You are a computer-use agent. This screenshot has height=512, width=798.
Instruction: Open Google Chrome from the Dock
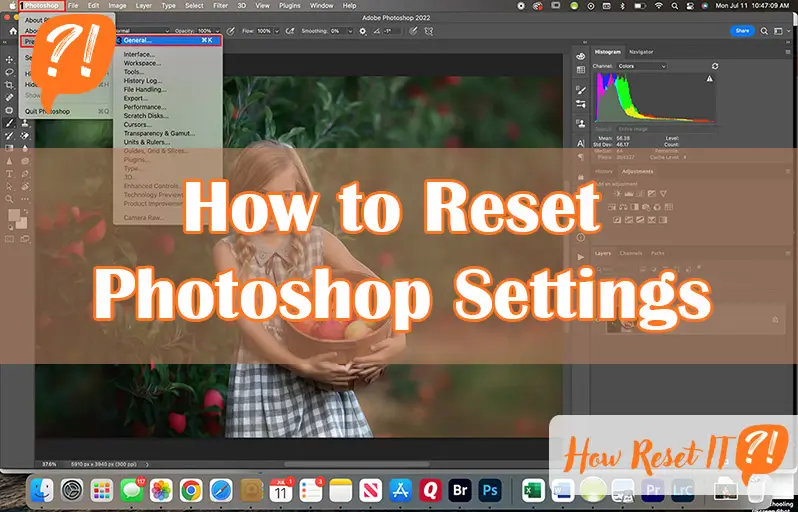(191, 491)
